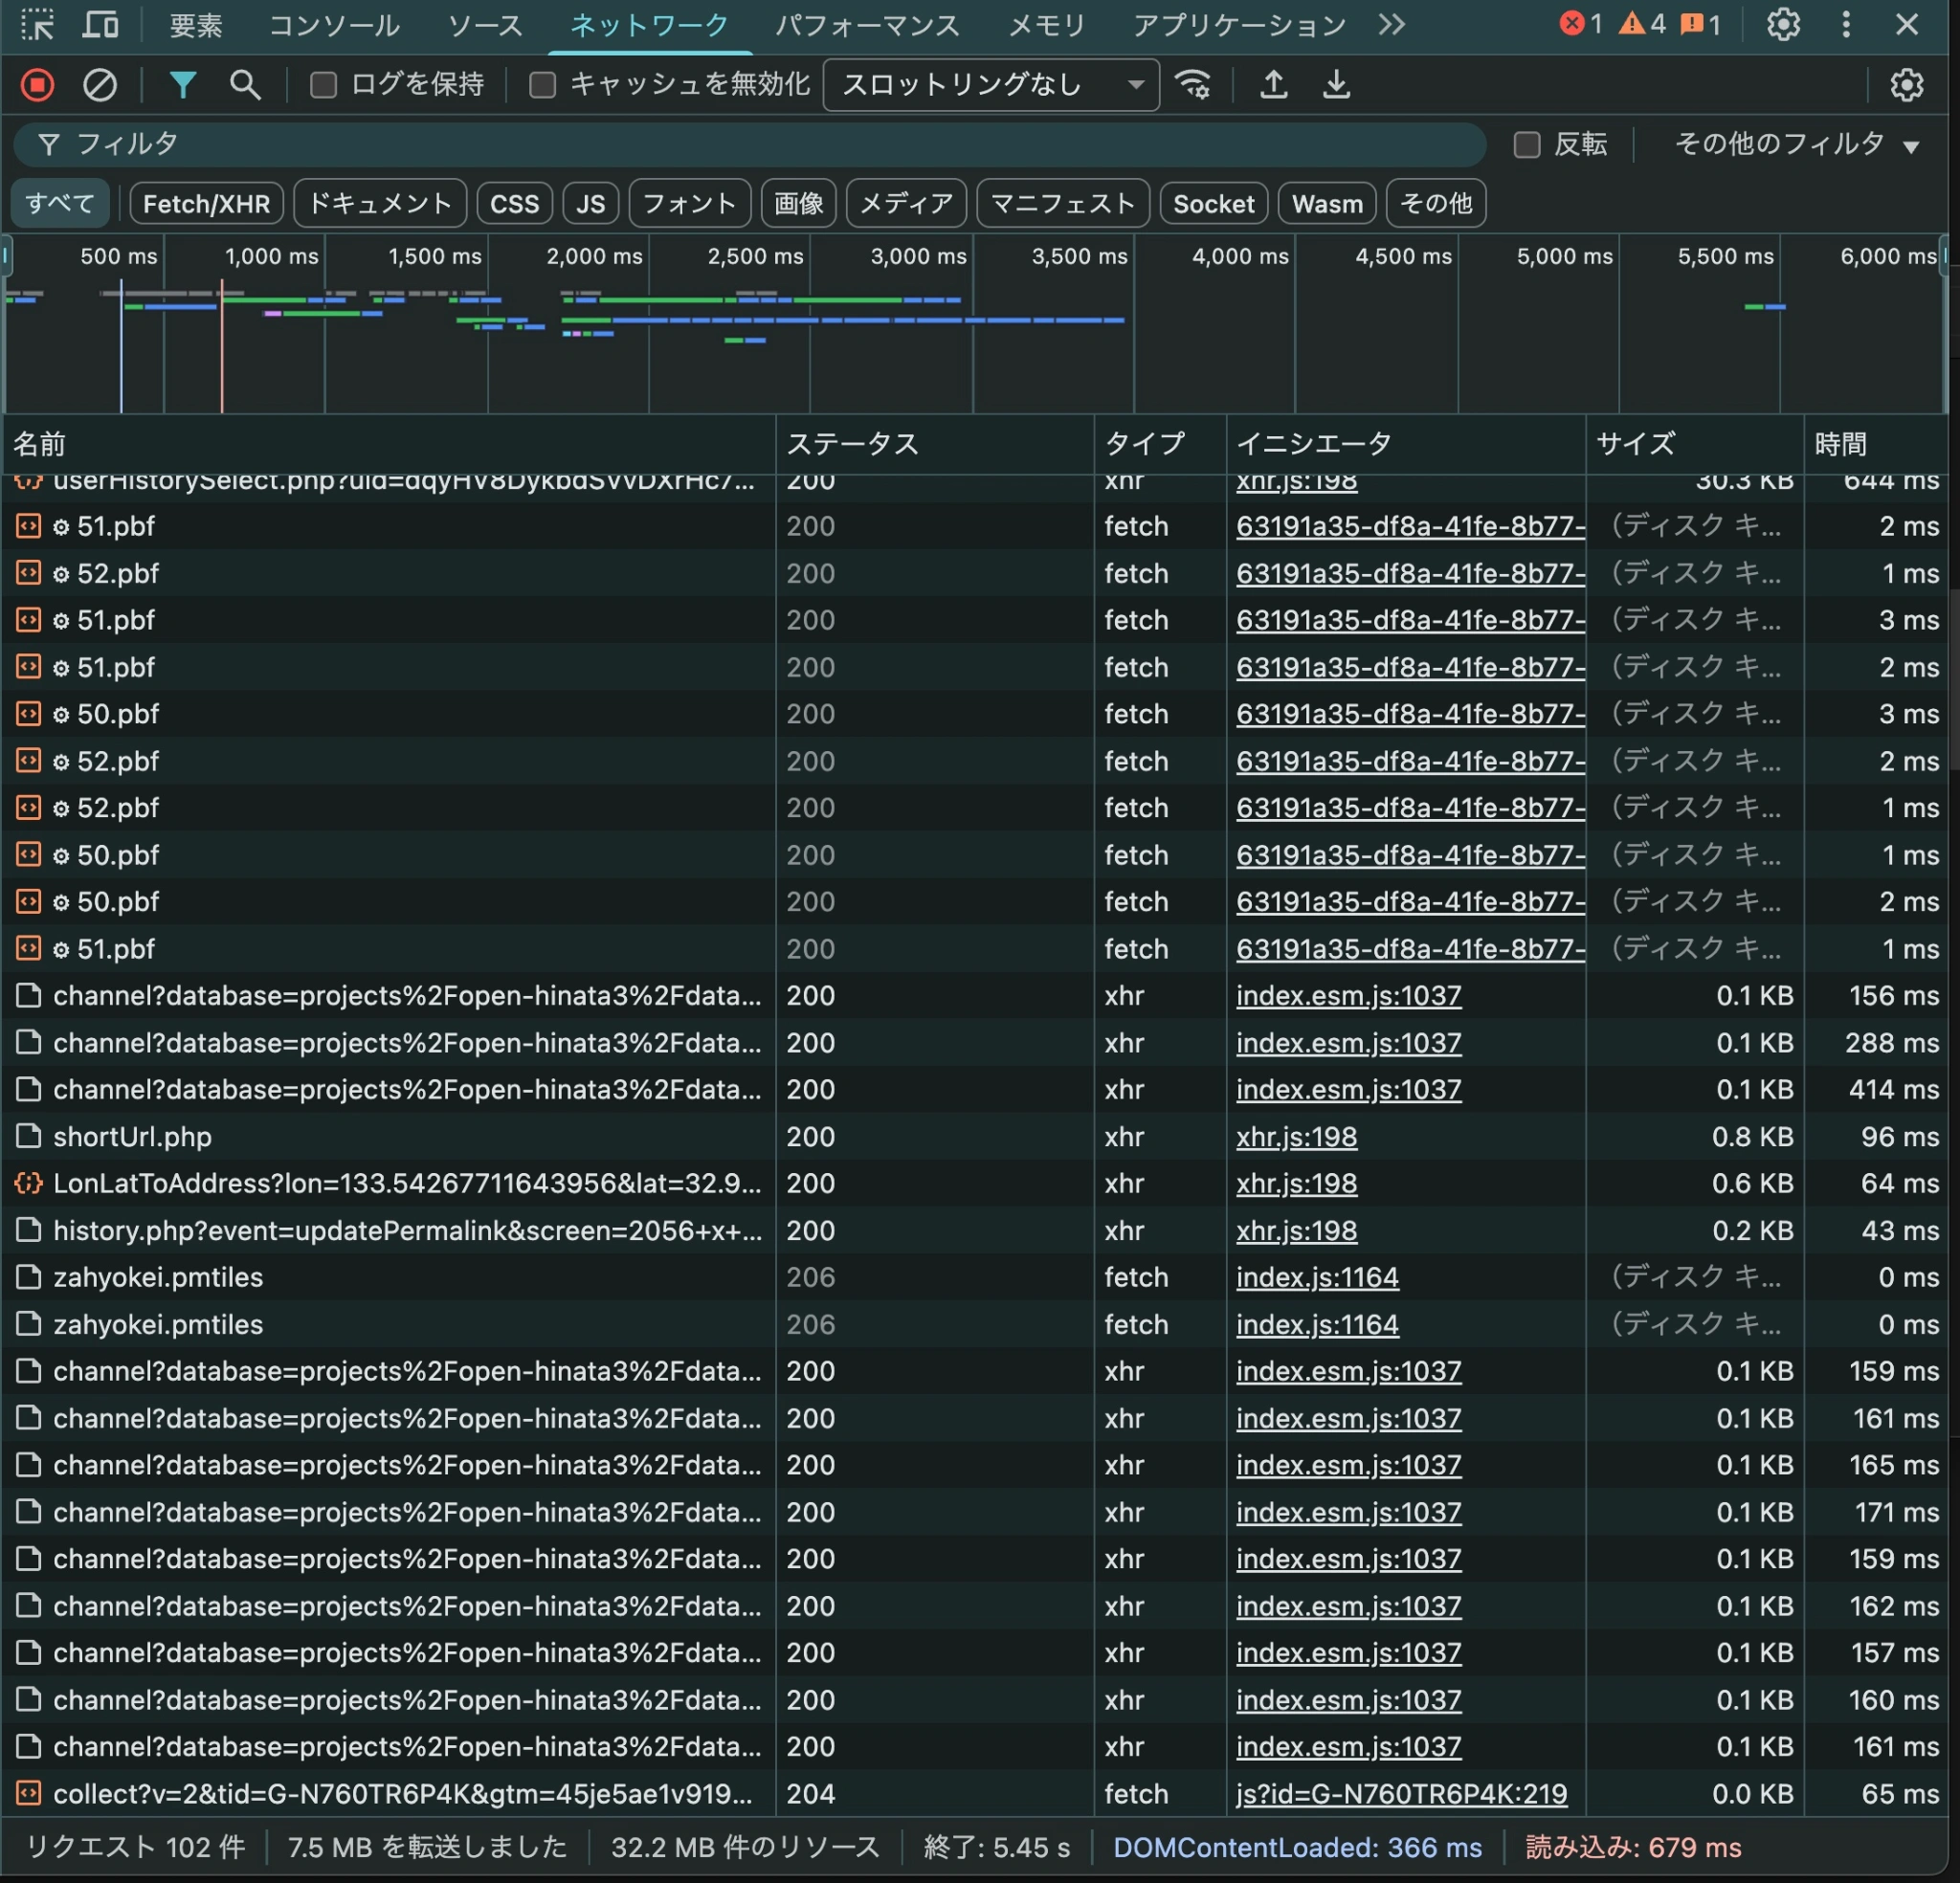Toggle the filter funnel icon
The width and height of the screenshot is (1960, 1883).
[x=182, y=85]
